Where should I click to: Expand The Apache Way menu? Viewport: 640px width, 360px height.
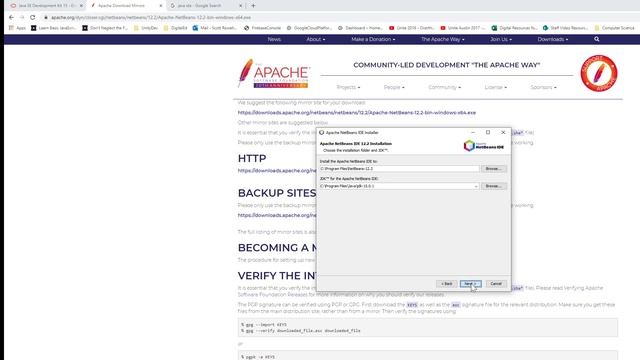442,40
